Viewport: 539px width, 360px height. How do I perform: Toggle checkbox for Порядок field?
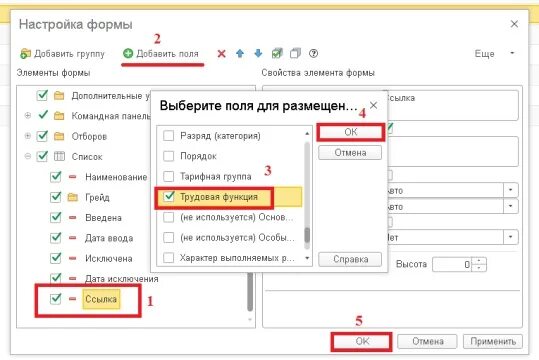[x=168, y=156]
